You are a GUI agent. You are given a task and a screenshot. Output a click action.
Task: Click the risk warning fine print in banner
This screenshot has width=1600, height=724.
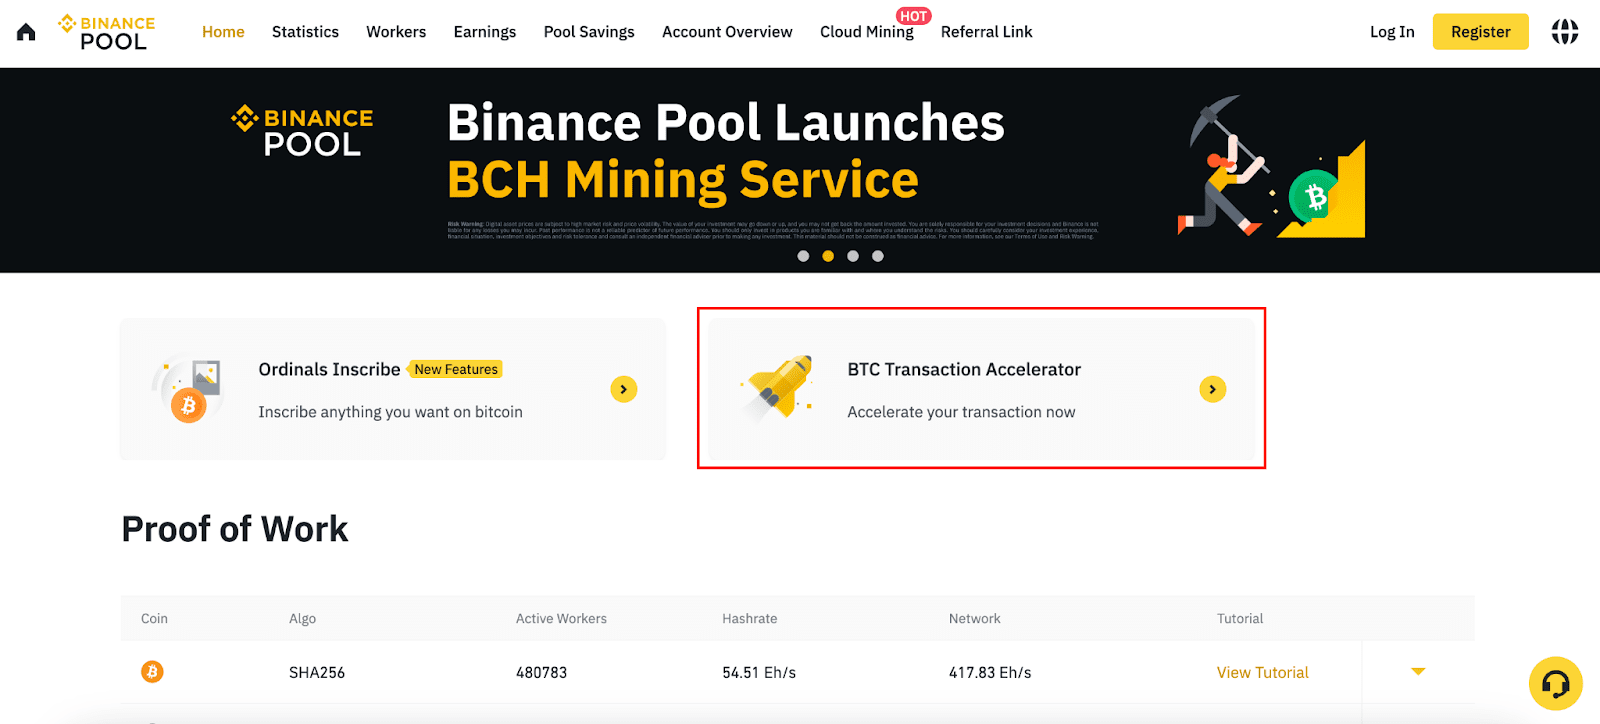pos(773,230)
